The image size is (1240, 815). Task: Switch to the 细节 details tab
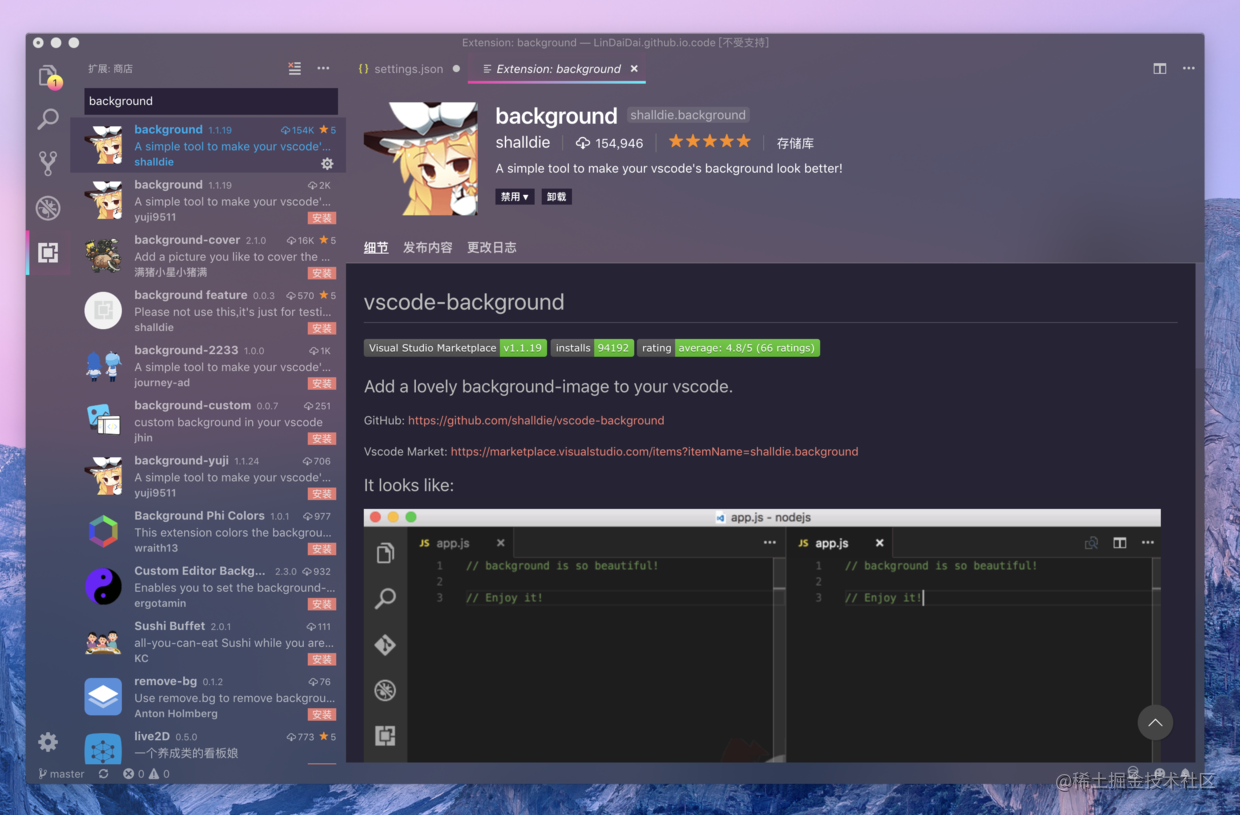(376, 247)
